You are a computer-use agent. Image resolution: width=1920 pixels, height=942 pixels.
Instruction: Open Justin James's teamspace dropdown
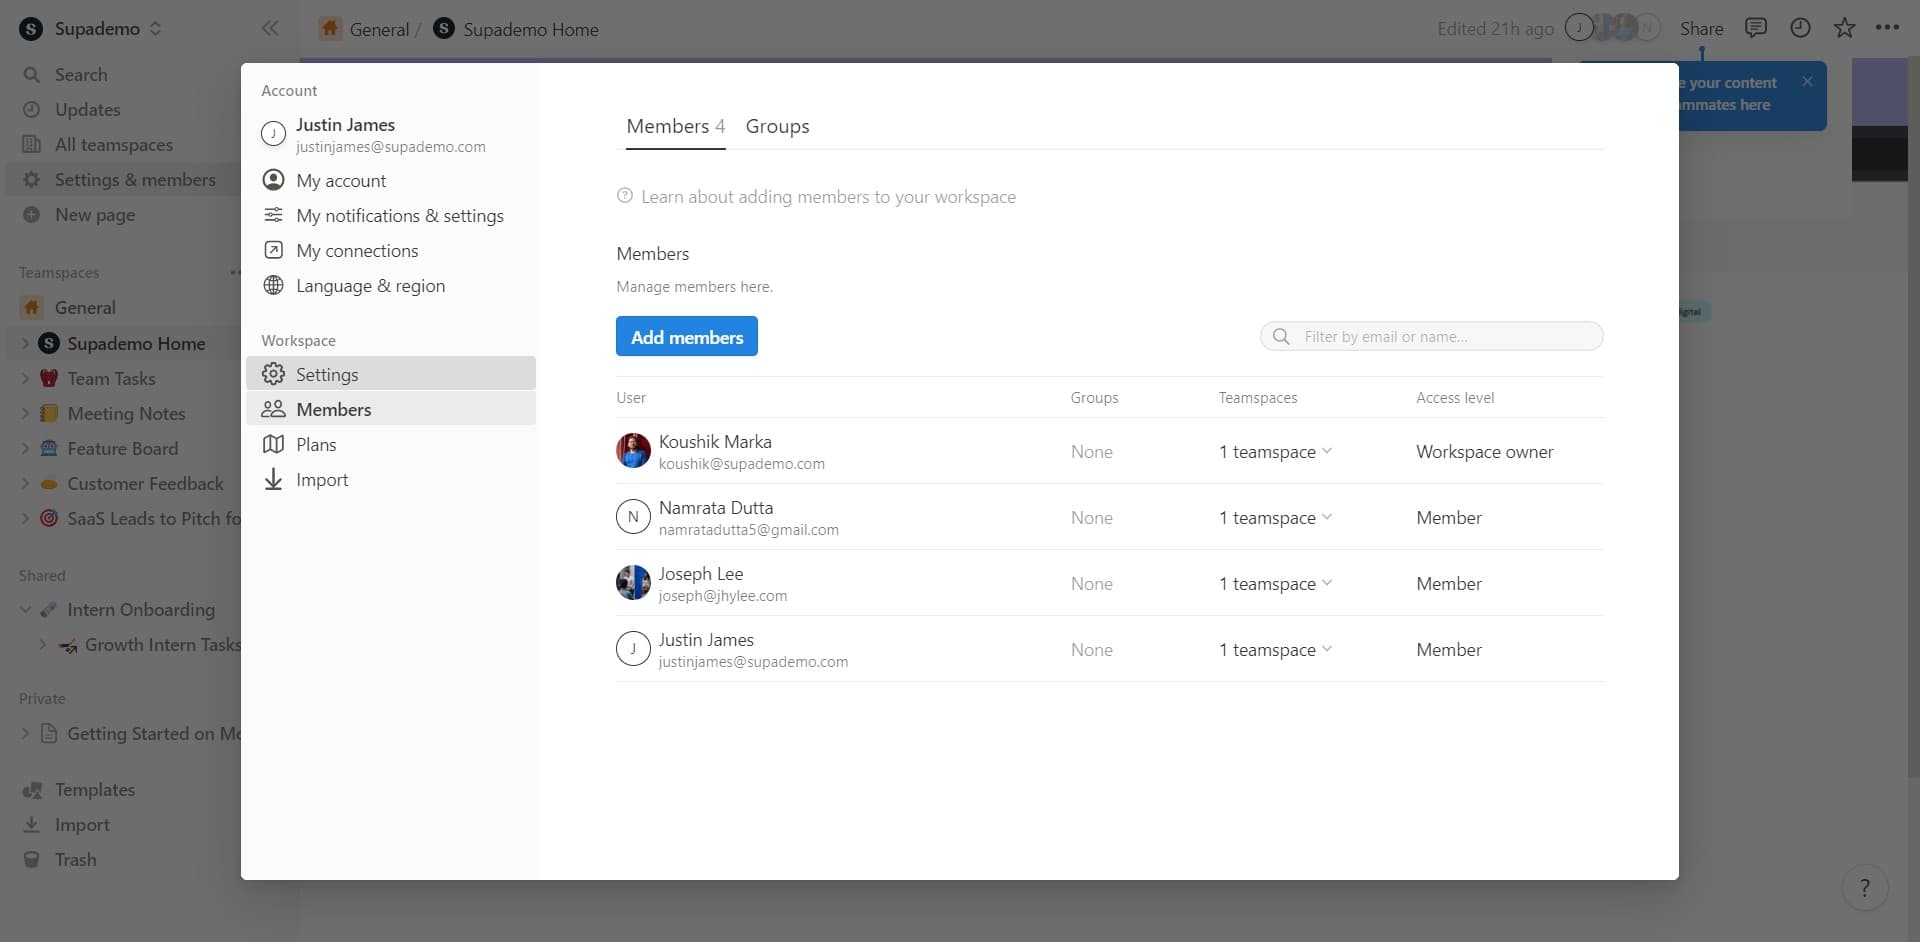click(1275, 650)
